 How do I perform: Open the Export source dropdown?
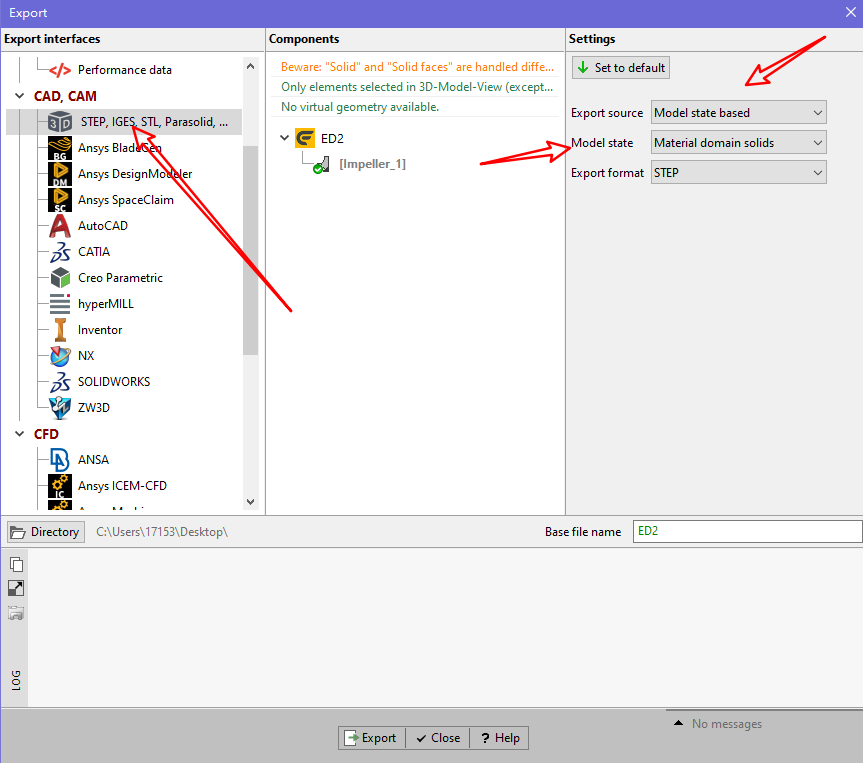coord(739,113)
